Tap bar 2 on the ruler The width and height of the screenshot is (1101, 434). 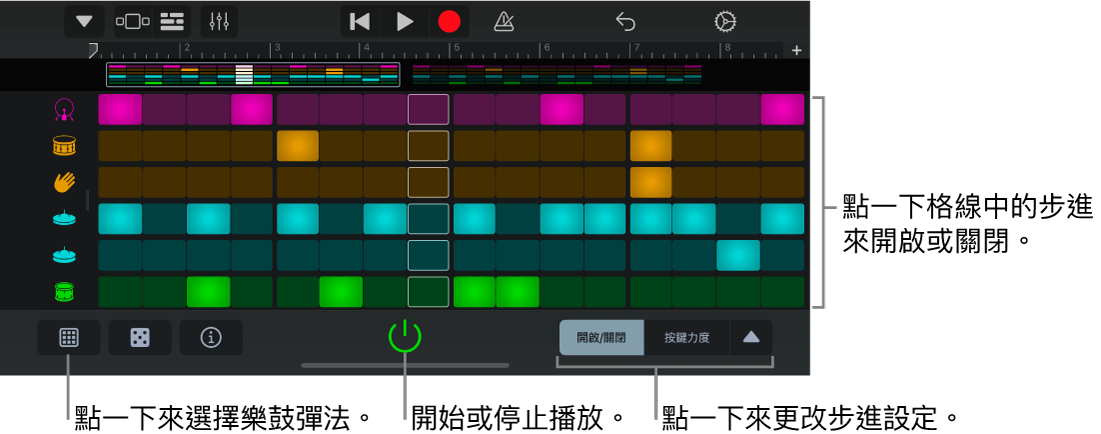[x=185, y=50]
